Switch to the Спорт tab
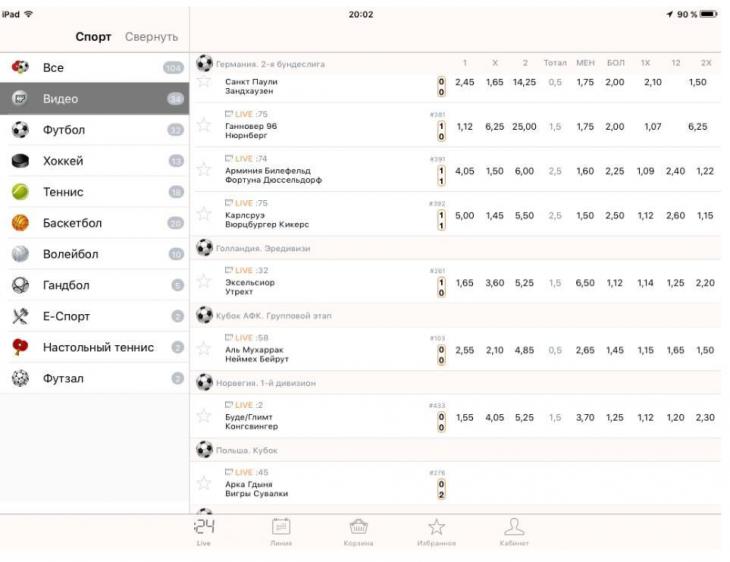This screenshot has width=730, height=562. [93, 37]
